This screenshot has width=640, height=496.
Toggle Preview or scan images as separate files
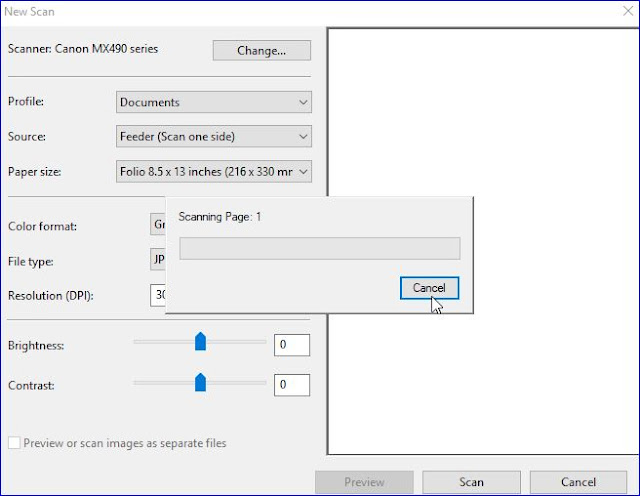[x=14, y=443]
